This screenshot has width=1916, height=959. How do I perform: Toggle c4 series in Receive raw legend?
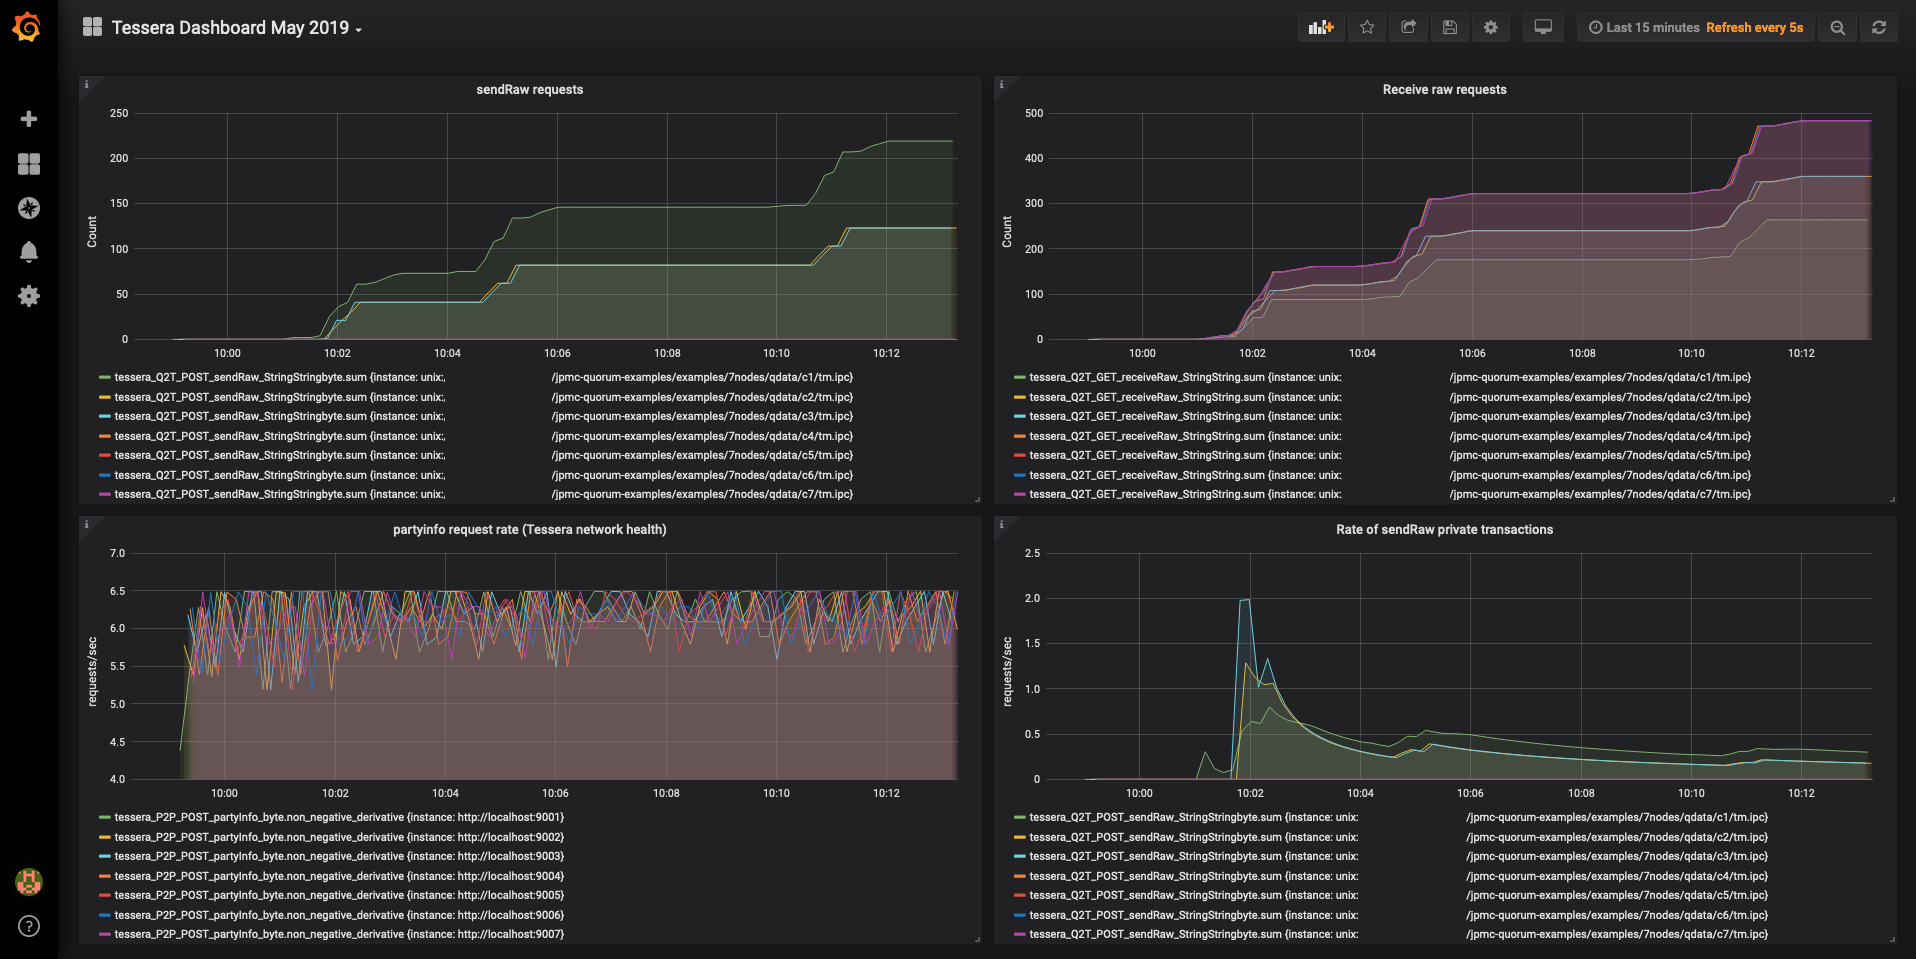coord(1390,436)
